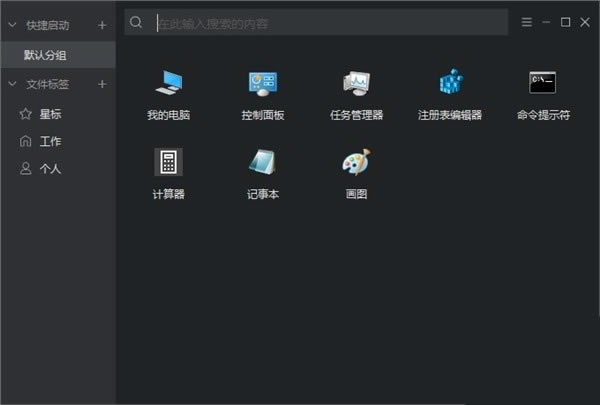Collapse the 文件标签 section chevron
600x405 pixels.
click(12, 84)
